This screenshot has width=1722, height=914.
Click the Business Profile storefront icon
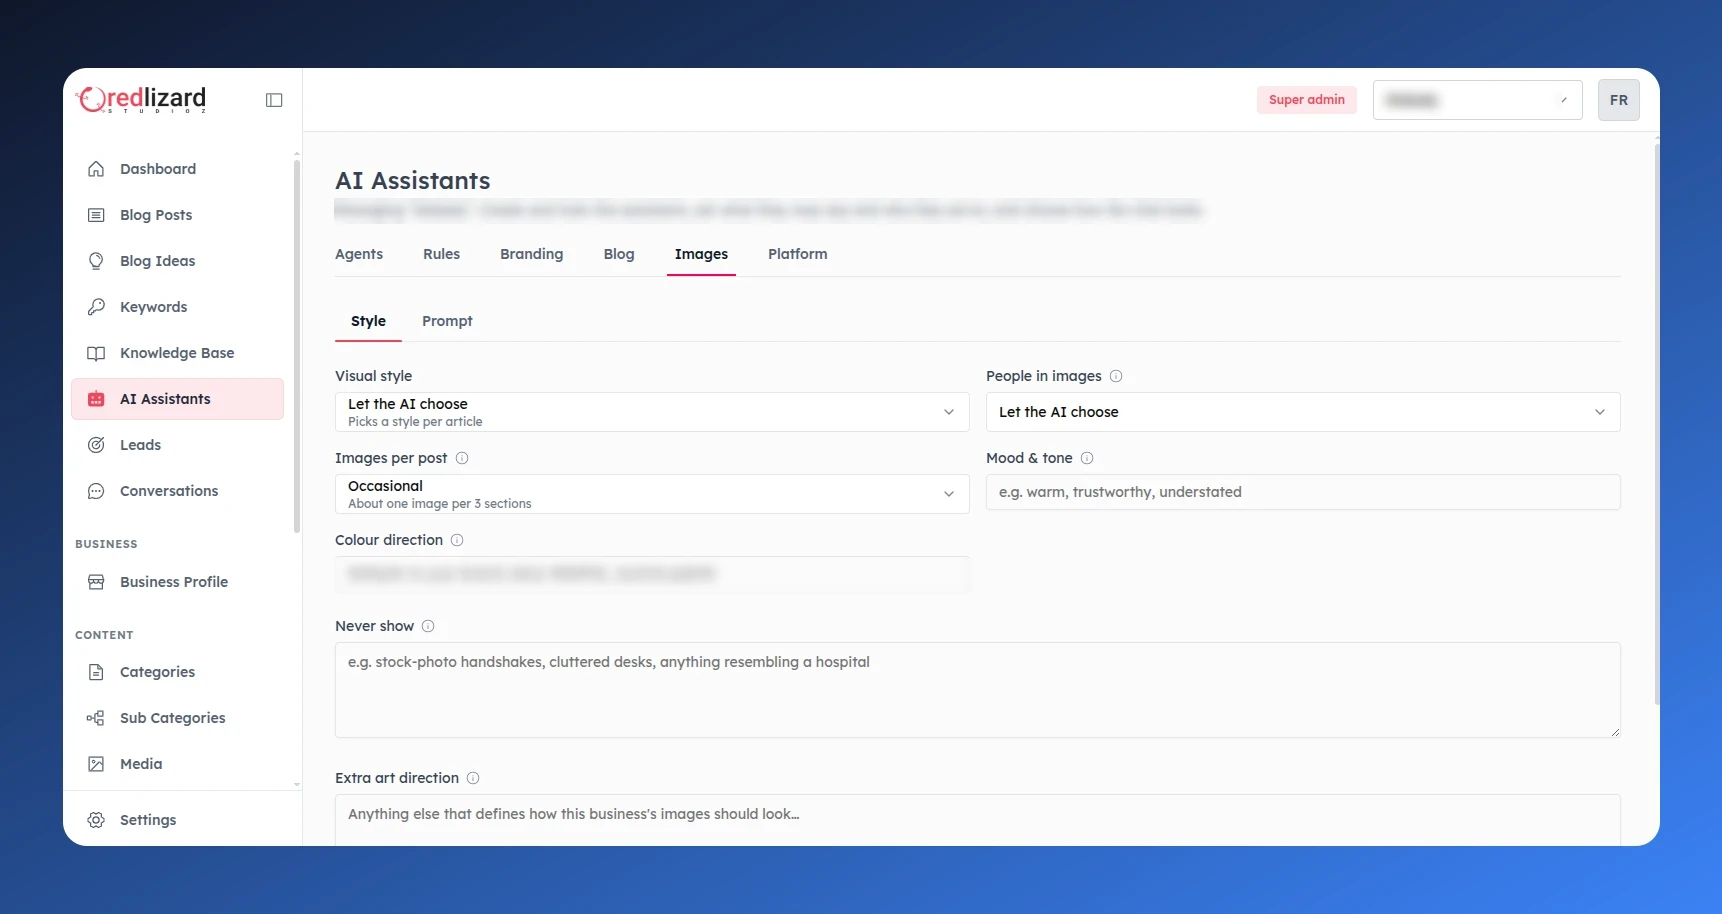96,582
